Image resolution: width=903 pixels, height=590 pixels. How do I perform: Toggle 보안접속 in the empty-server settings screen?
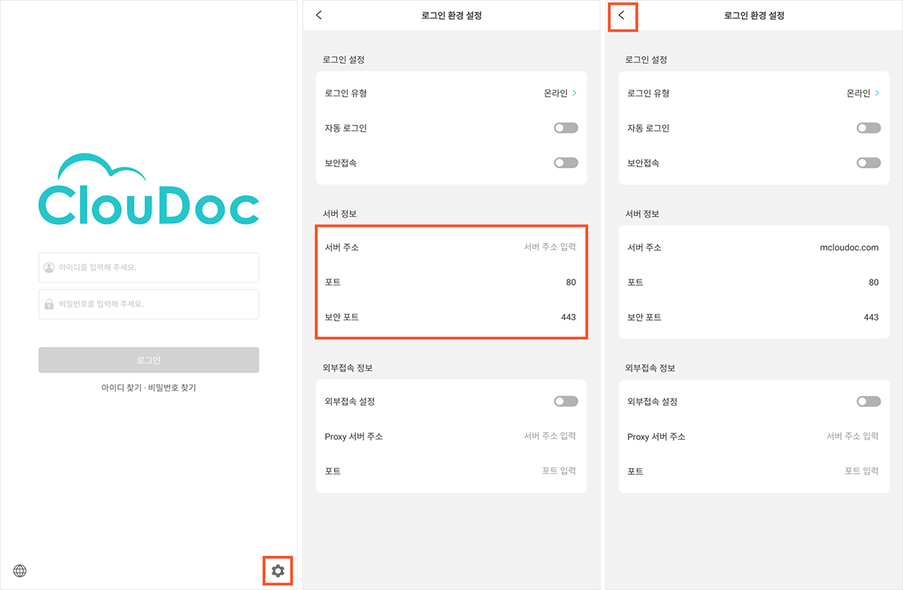click(566, 163)
